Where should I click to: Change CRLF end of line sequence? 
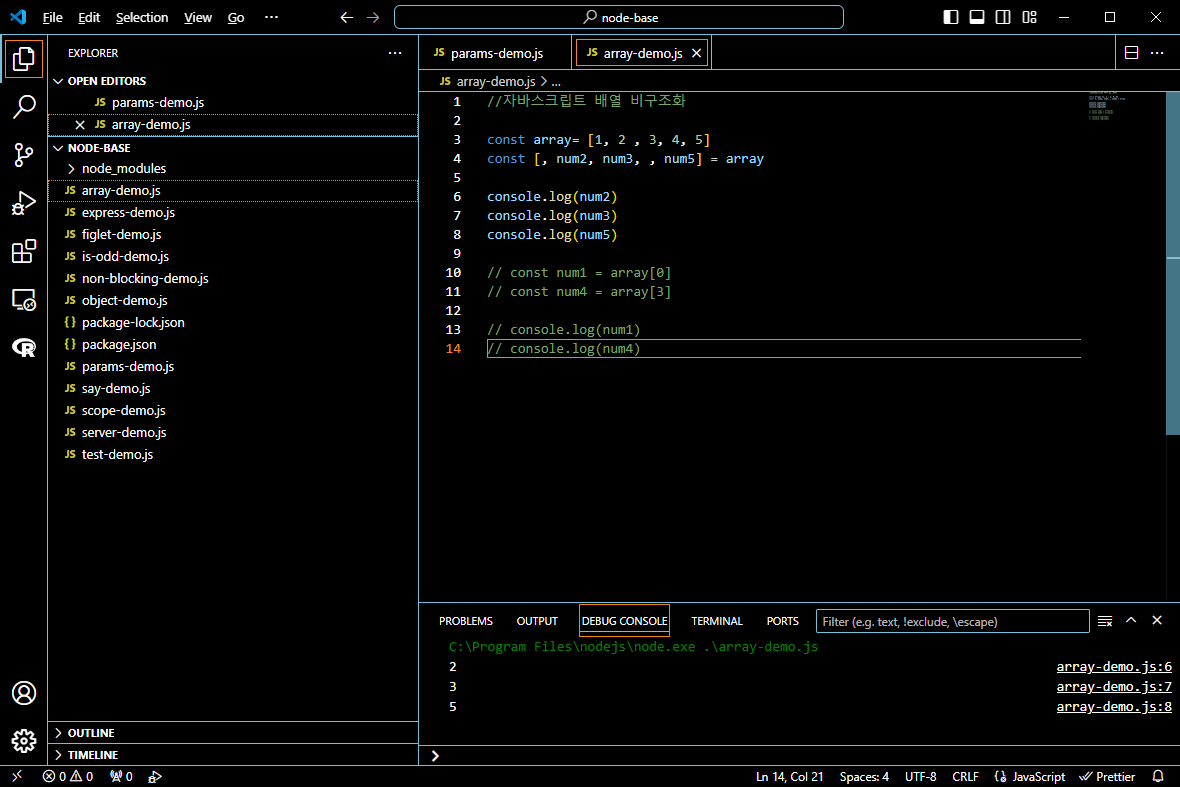[966, 776]
